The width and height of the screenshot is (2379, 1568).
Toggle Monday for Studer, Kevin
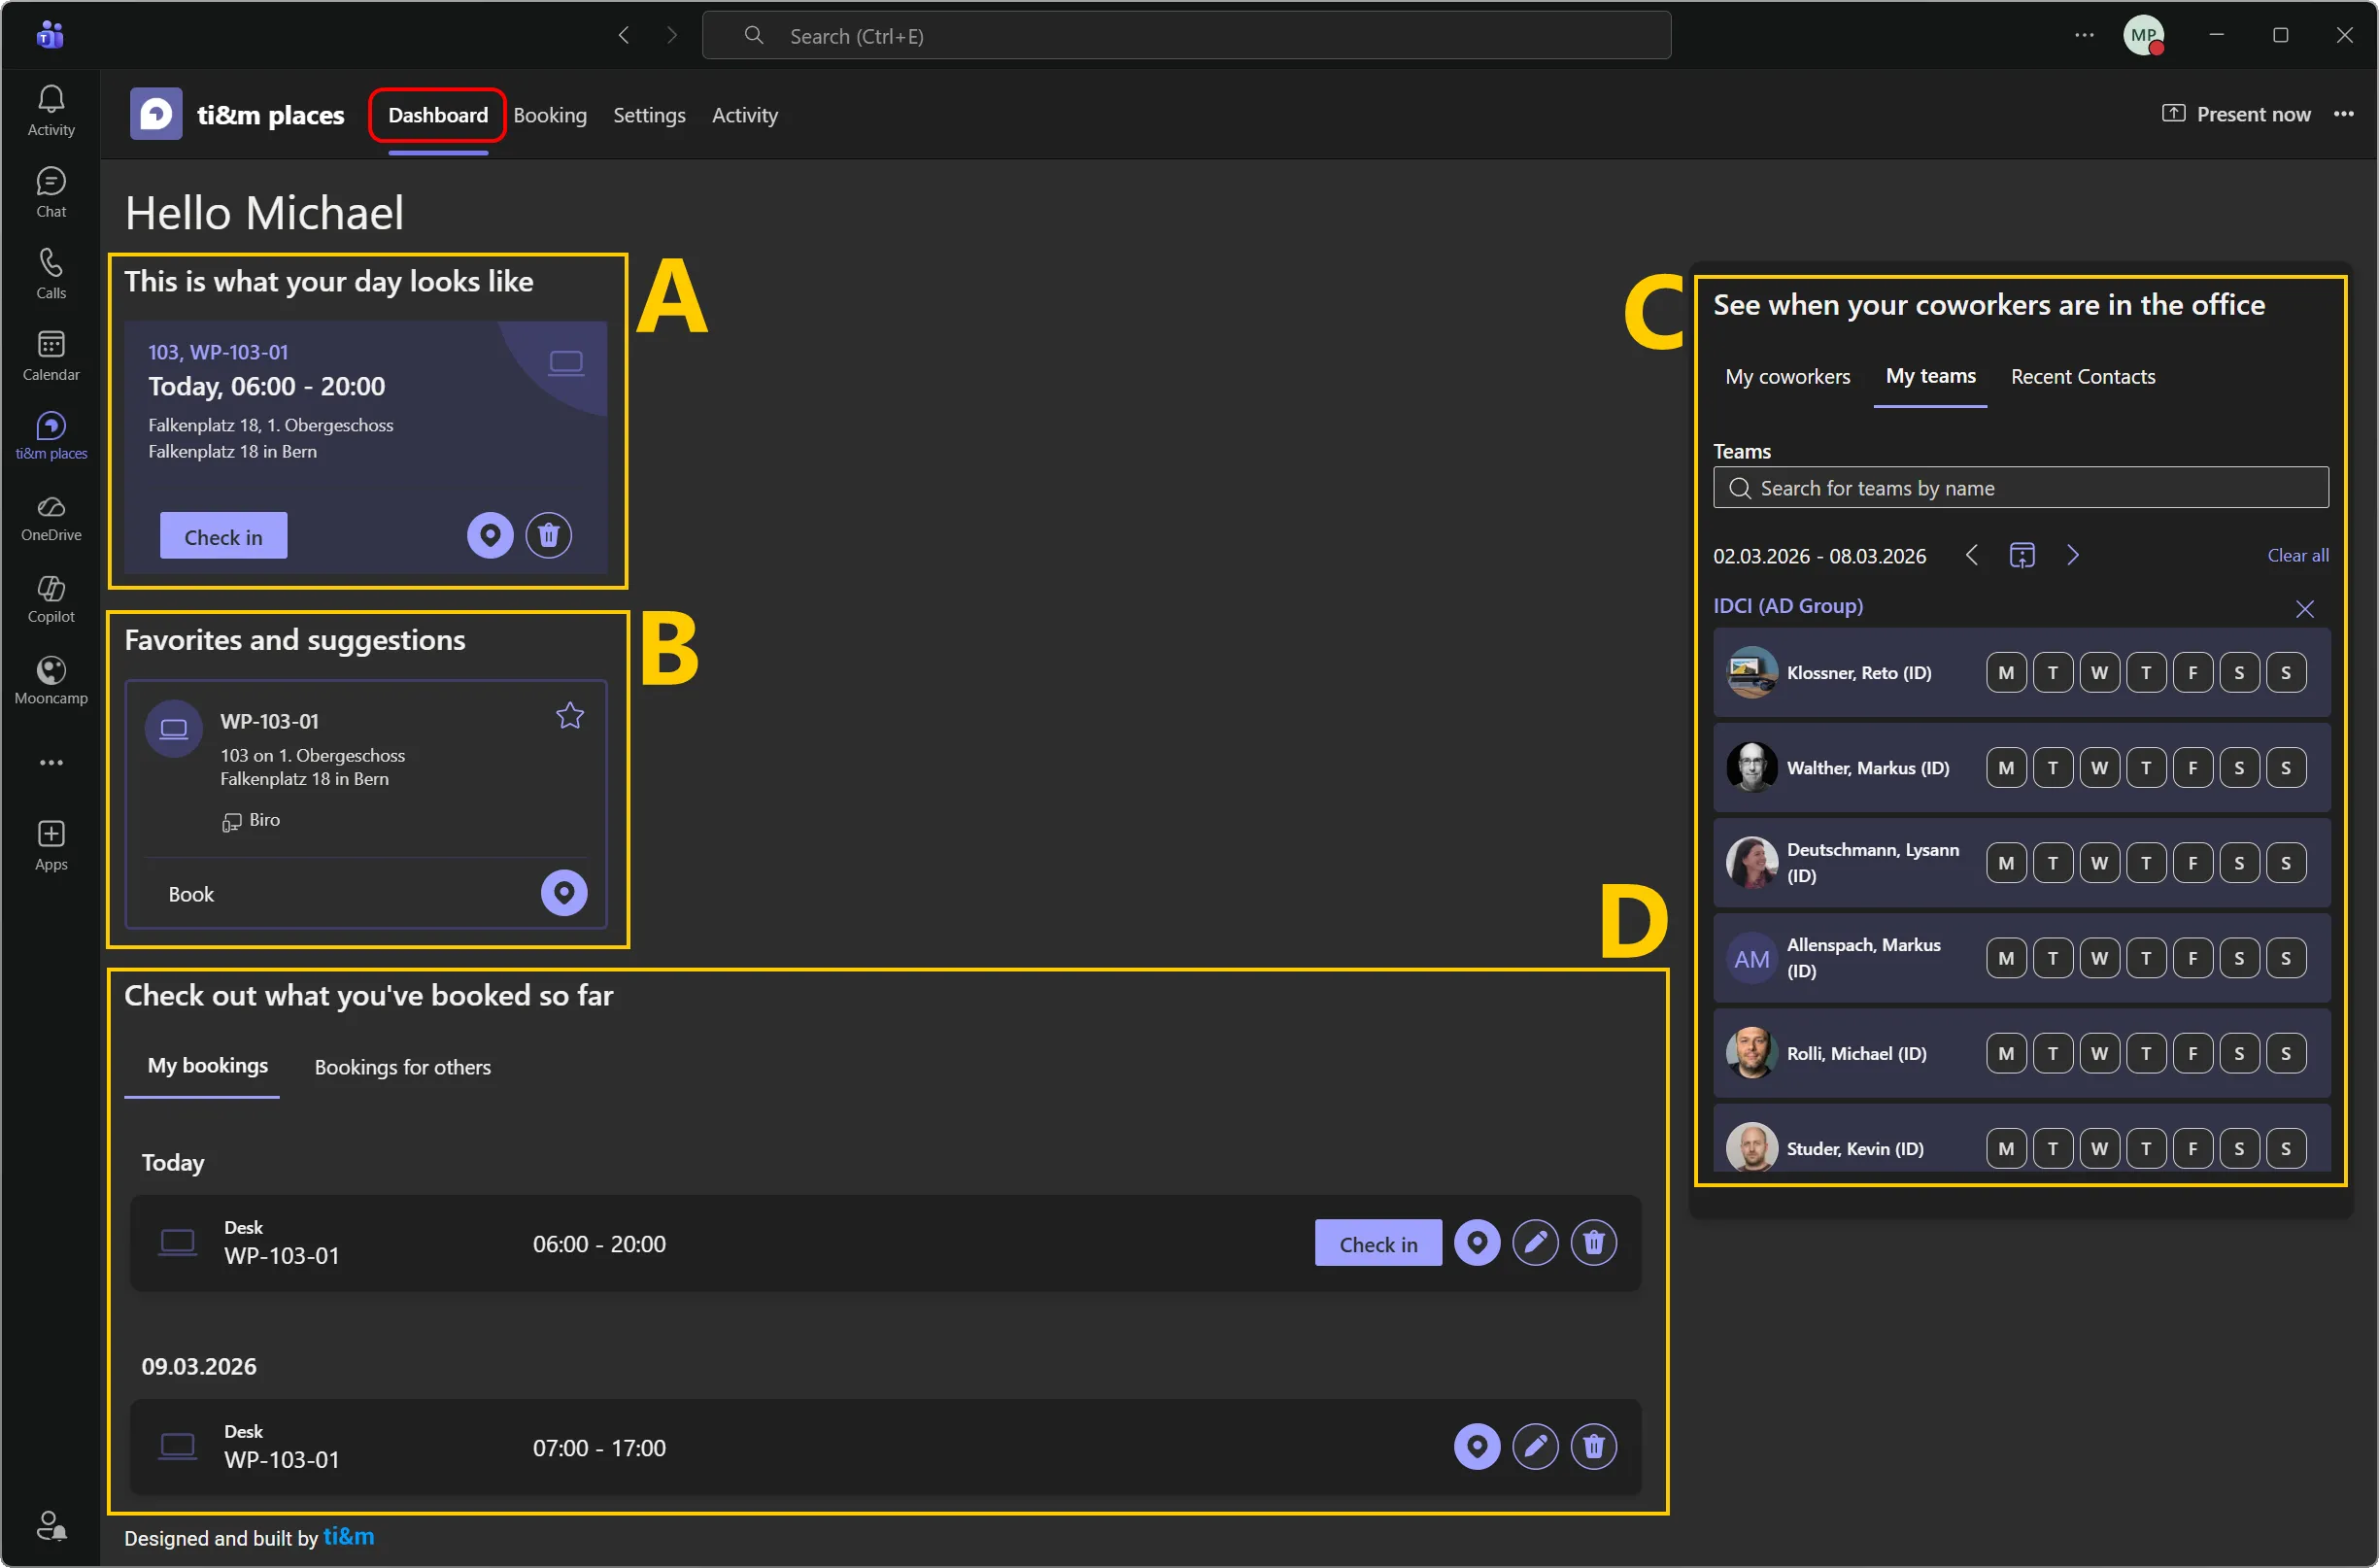2006,1148
